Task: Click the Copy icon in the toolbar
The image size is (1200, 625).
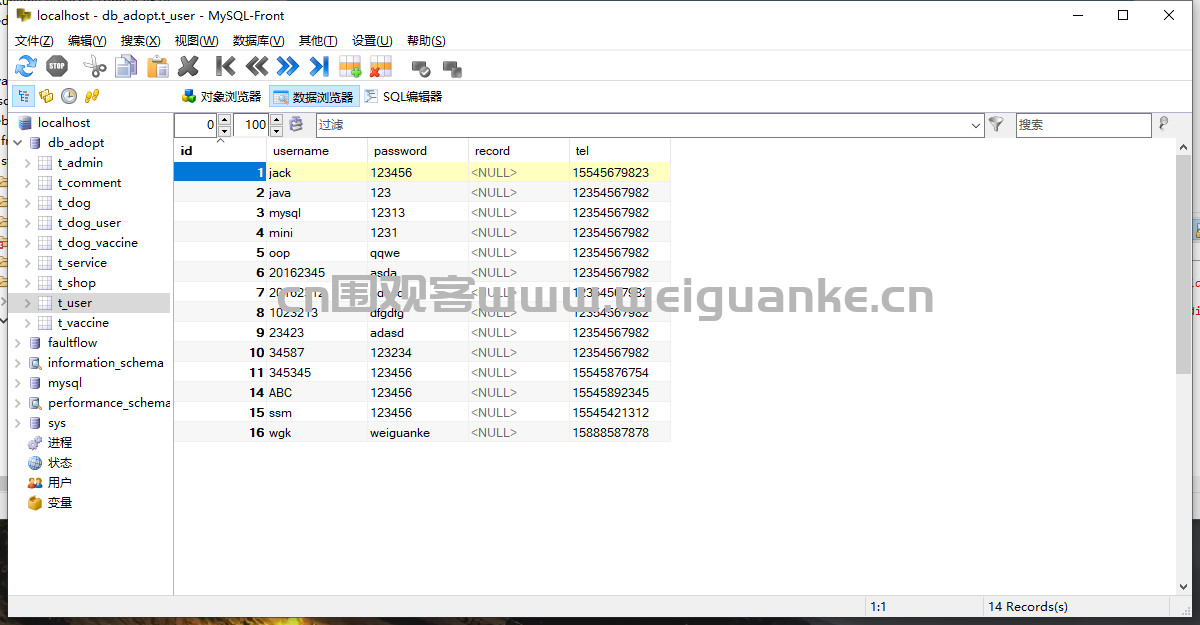Action: point(126,67)
